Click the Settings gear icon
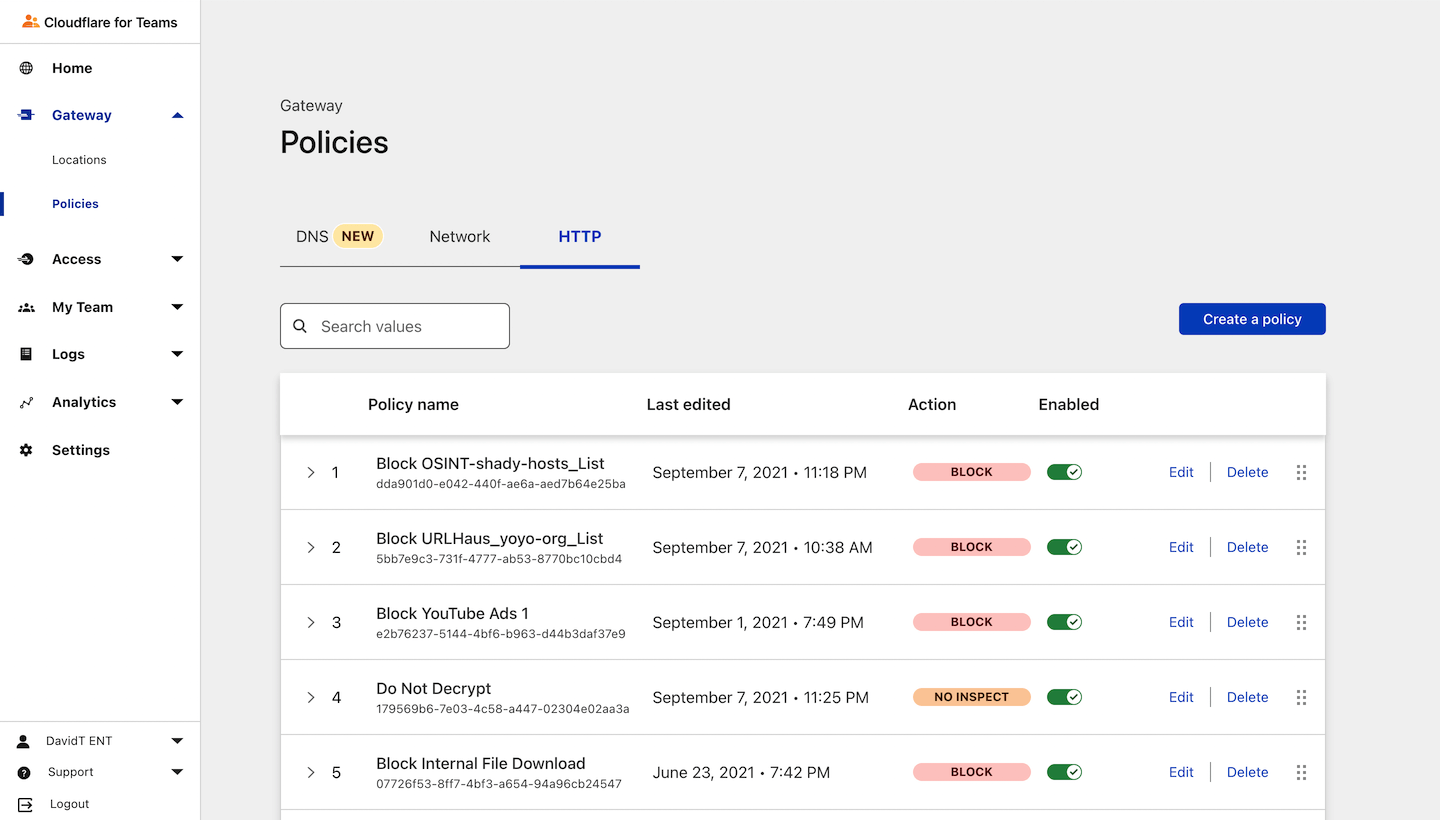This screenshot has width=1440, height=820. 24,449
